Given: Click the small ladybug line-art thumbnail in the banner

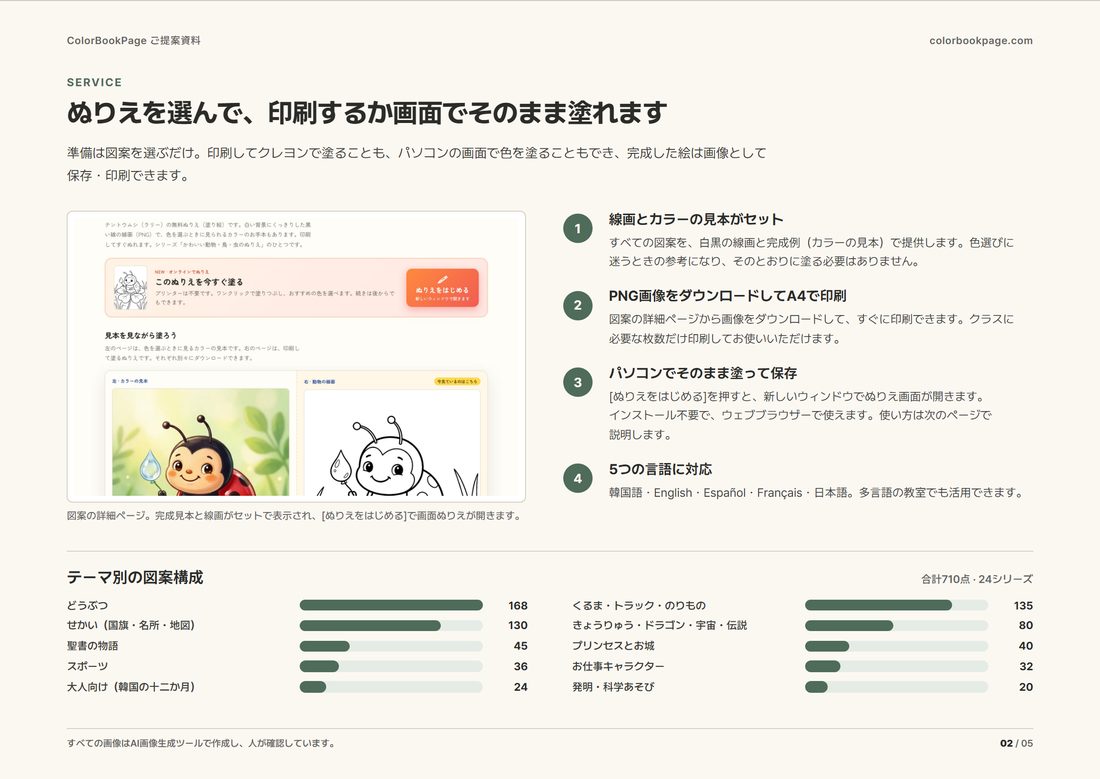Looking at the screenshot, I should point(130,288).
